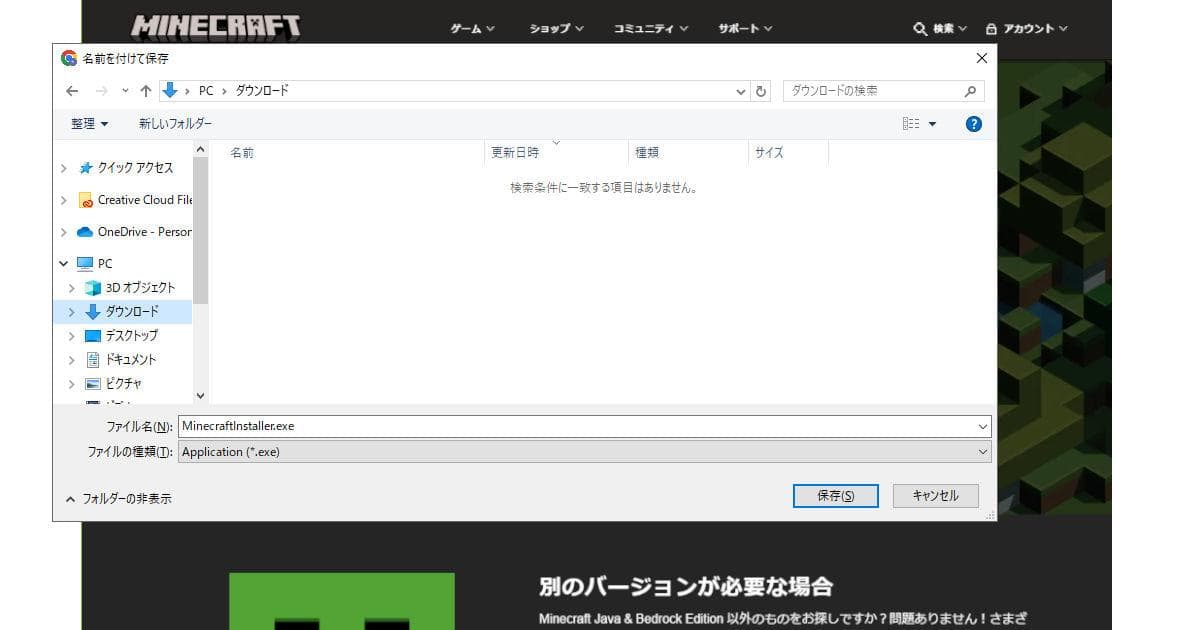Click the Back arrow in the save dialog

tap(72, 91)
